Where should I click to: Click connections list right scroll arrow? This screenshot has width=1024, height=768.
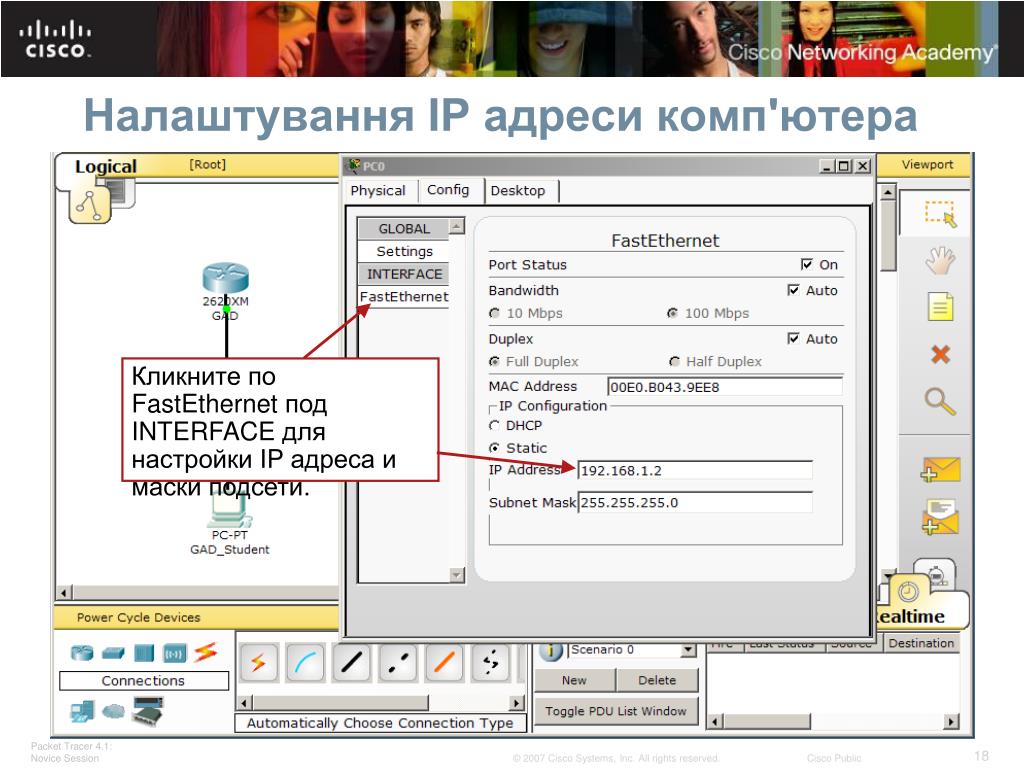click(x=517, y=703)
